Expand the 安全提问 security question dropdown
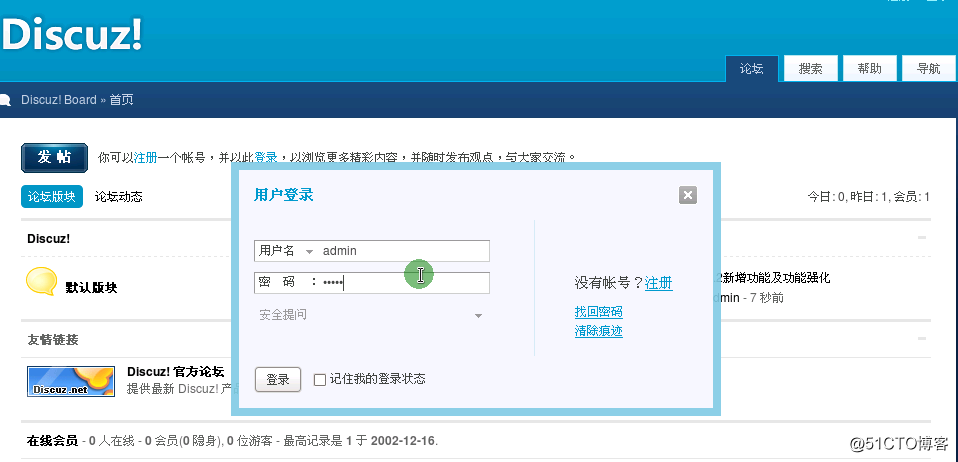This screenshot has width=958, height=462. tap(478, 316)
